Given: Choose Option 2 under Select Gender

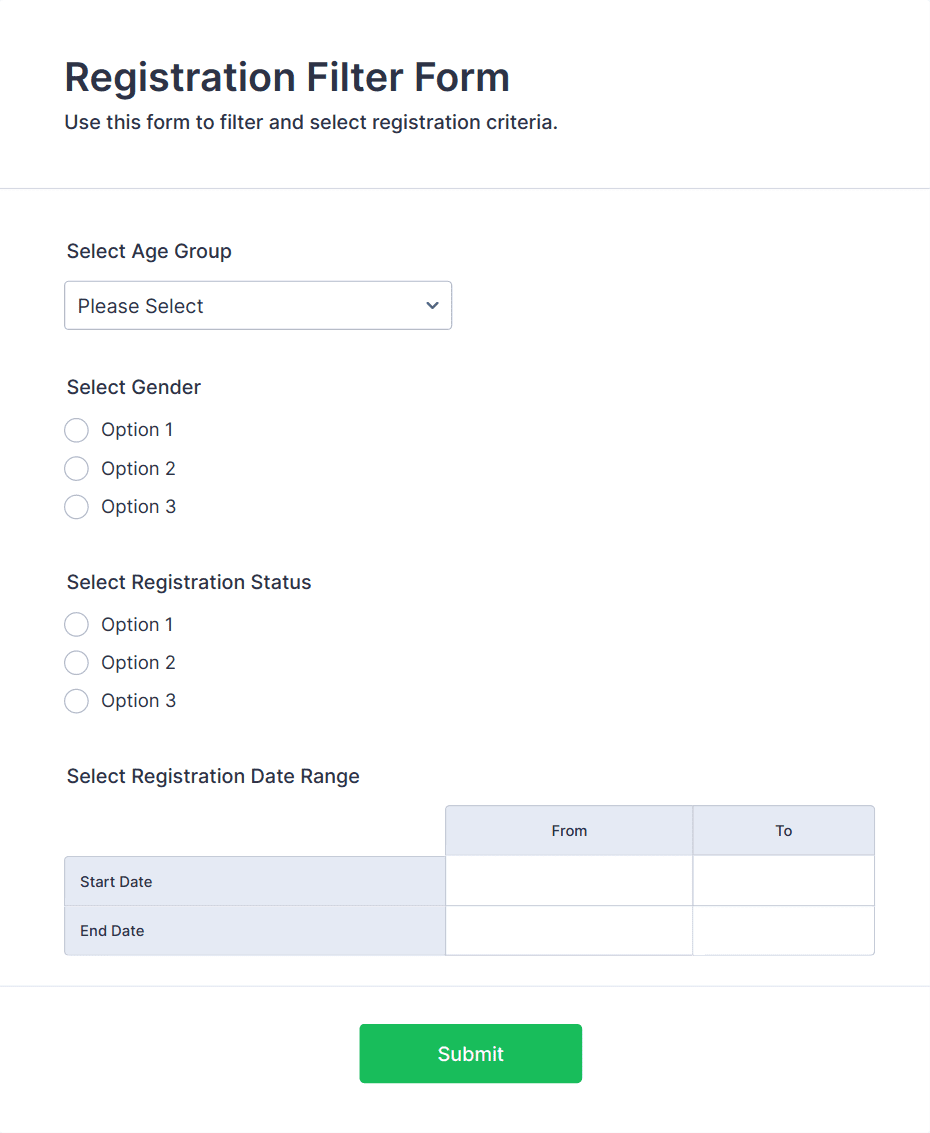Looking at the screenshot, I should point(77,469).
